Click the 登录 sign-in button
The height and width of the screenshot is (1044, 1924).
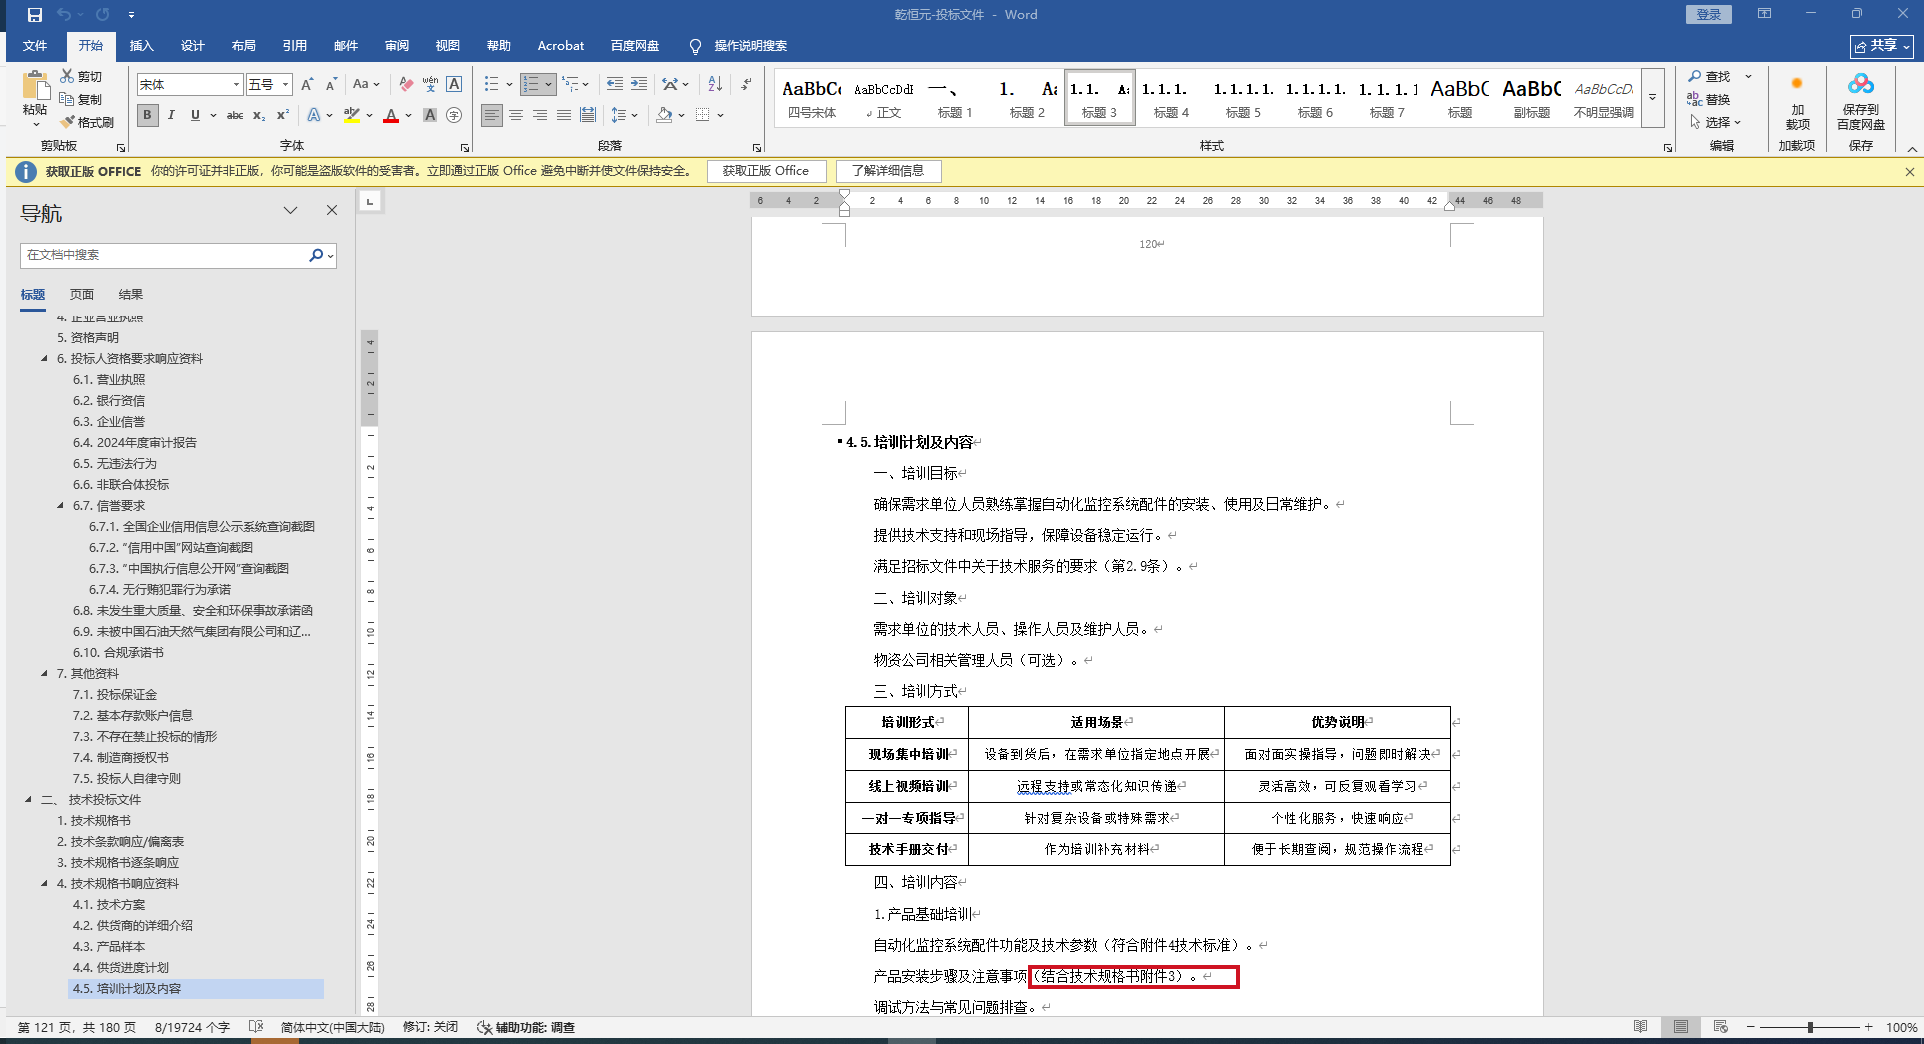click(x=1708, y=14)
